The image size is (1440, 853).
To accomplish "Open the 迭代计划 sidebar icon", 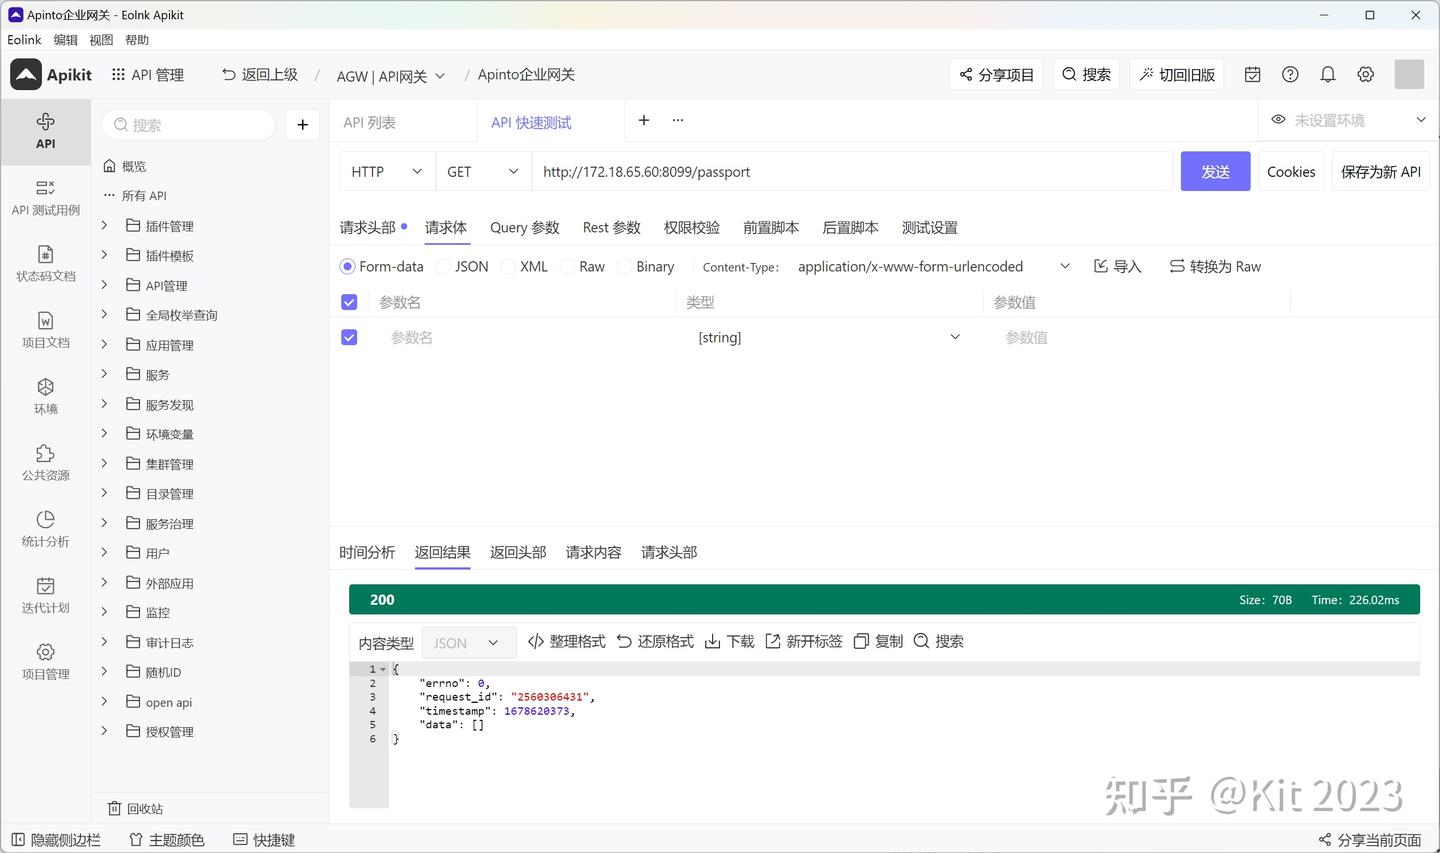I will [x=45, y=596].
